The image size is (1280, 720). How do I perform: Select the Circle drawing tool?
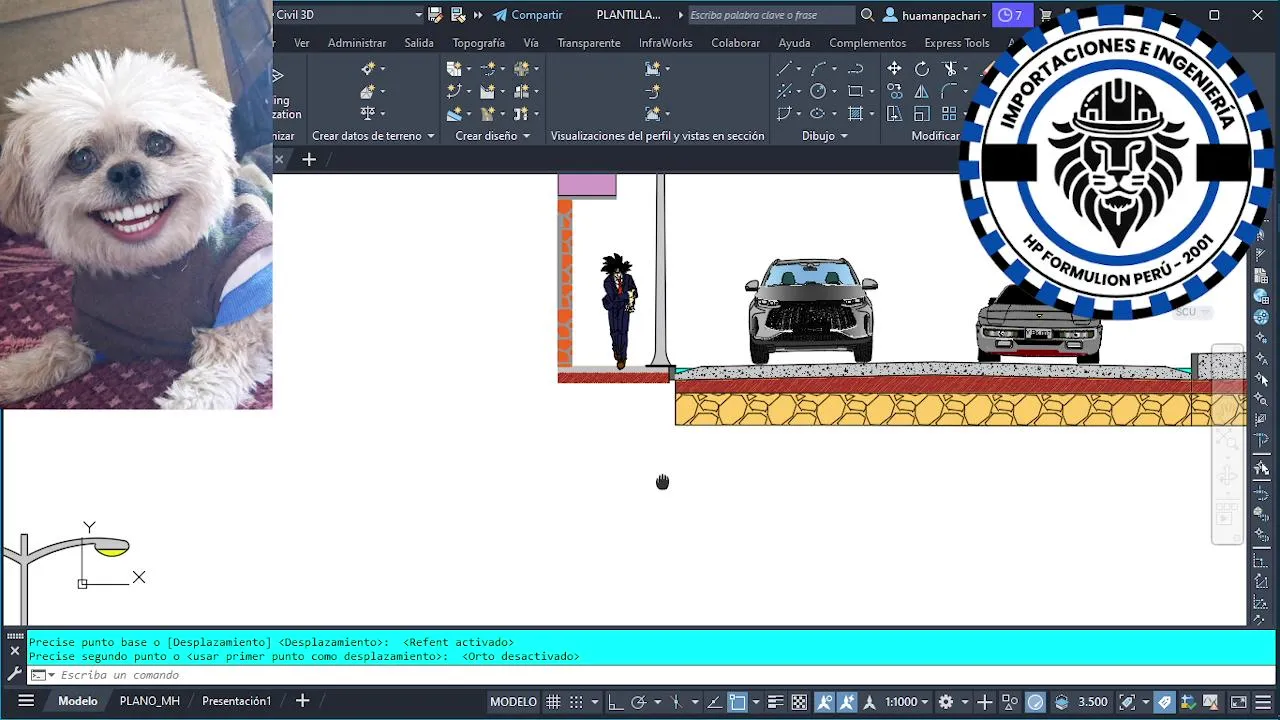(818, 91)
